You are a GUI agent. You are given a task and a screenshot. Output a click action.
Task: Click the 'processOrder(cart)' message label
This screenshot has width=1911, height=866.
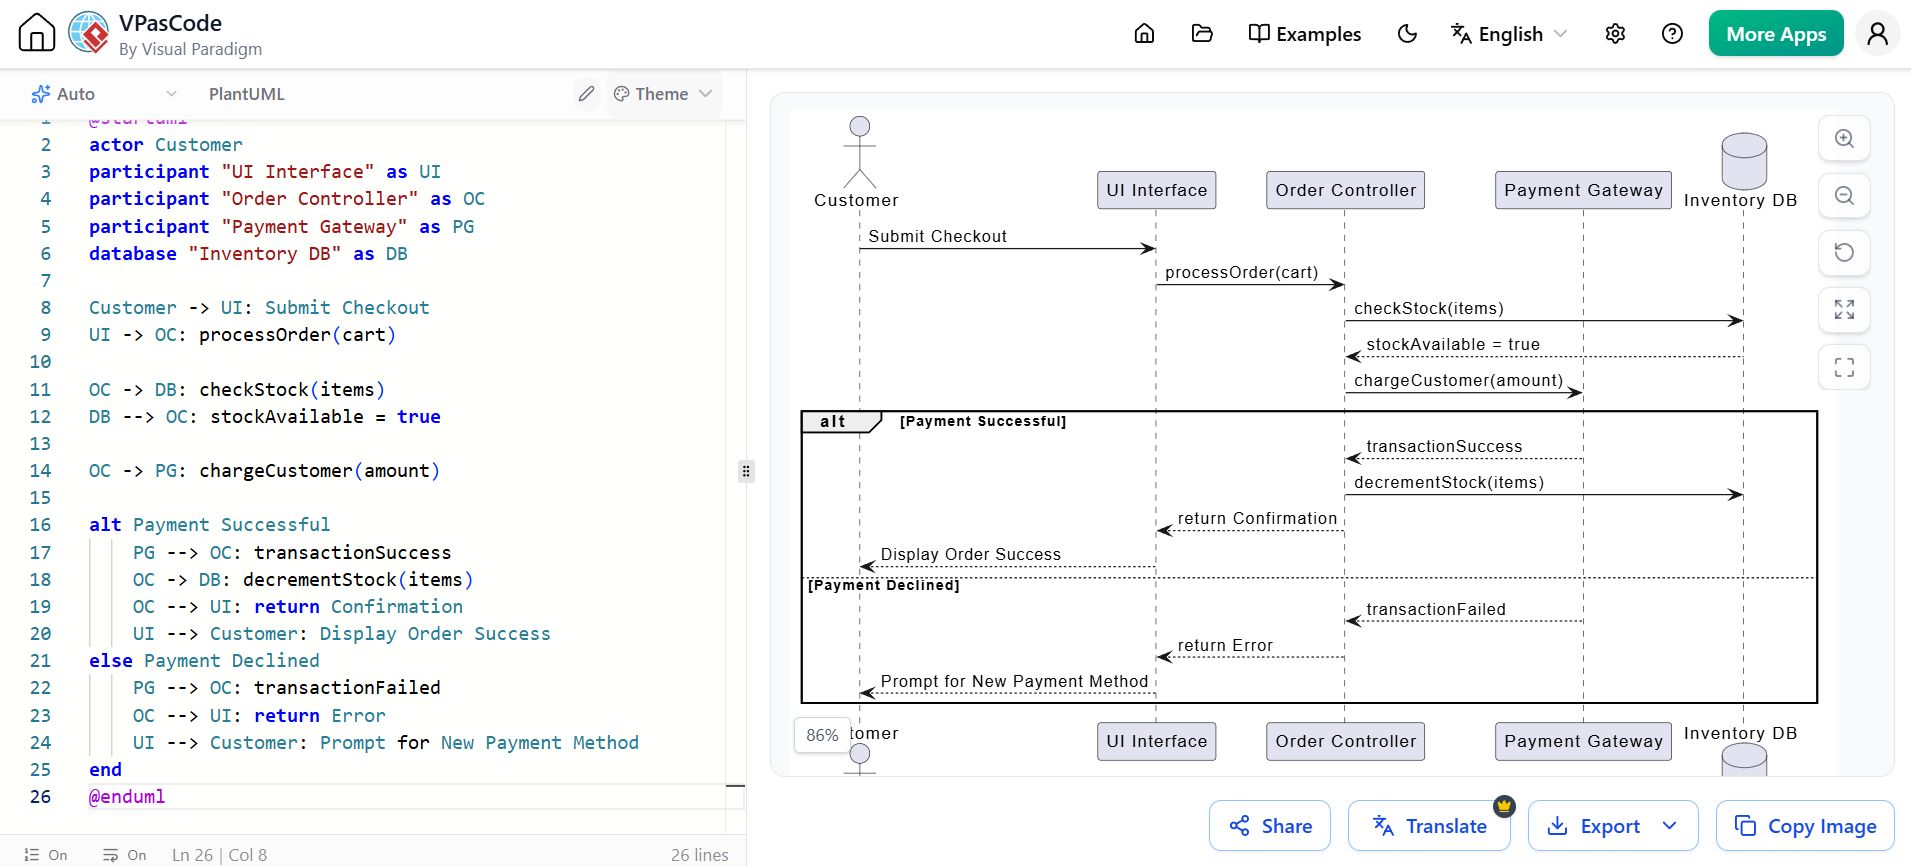1241,272
